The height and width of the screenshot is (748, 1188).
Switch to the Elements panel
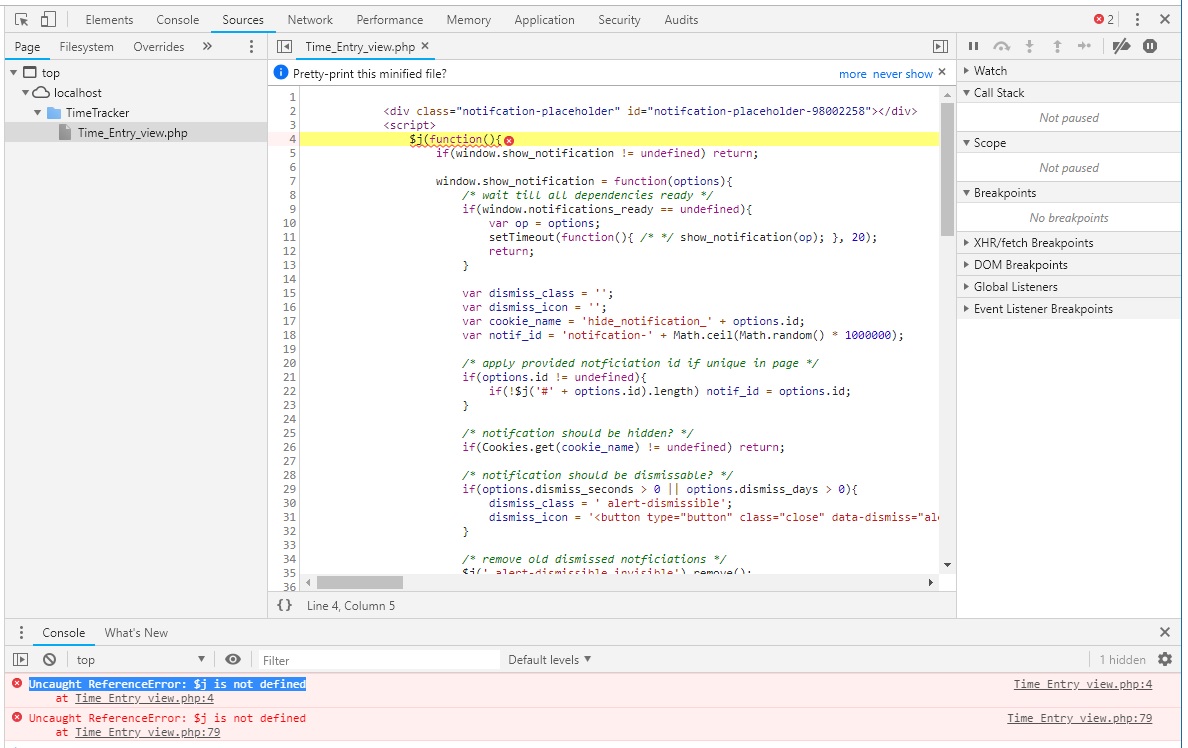click(109, 20)
